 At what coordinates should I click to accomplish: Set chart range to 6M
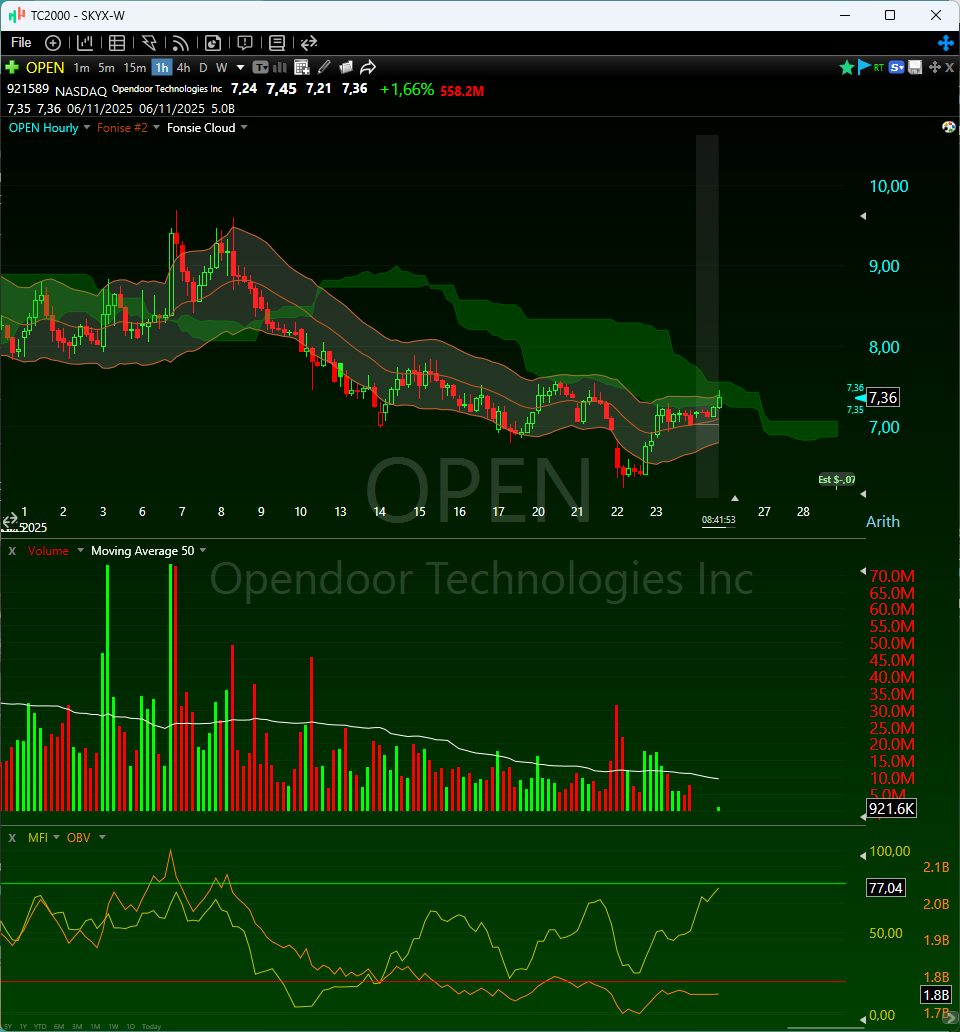pyautogui.click(x=59, y=1027)
